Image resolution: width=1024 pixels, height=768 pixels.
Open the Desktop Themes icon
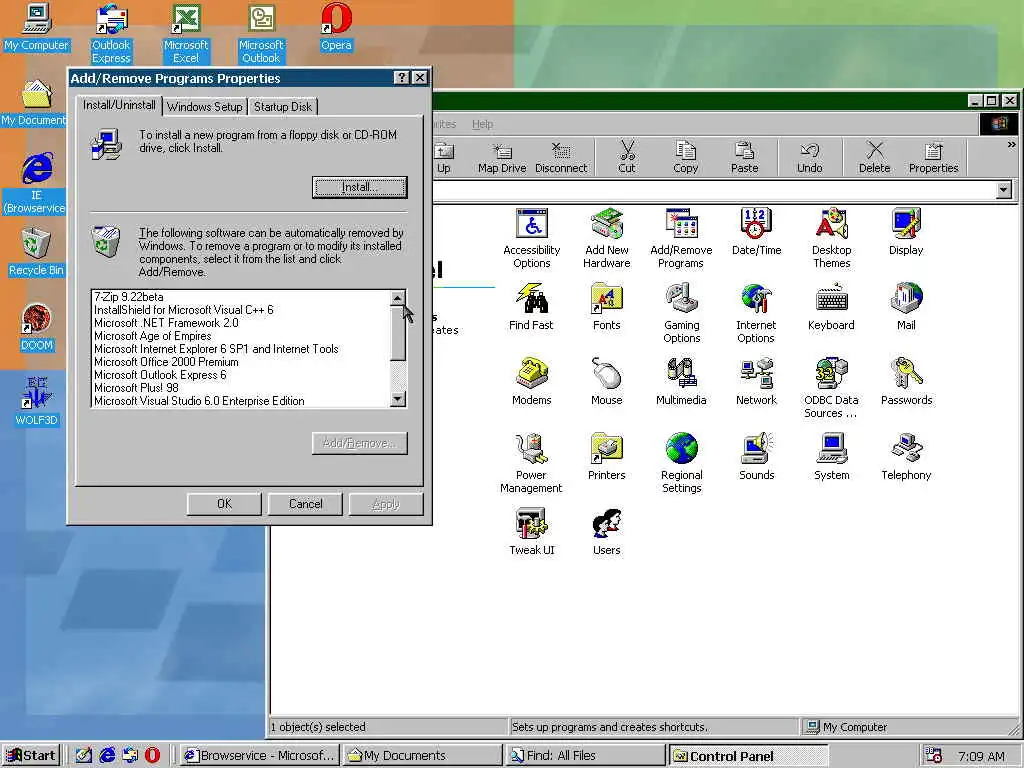click(831, 238)
